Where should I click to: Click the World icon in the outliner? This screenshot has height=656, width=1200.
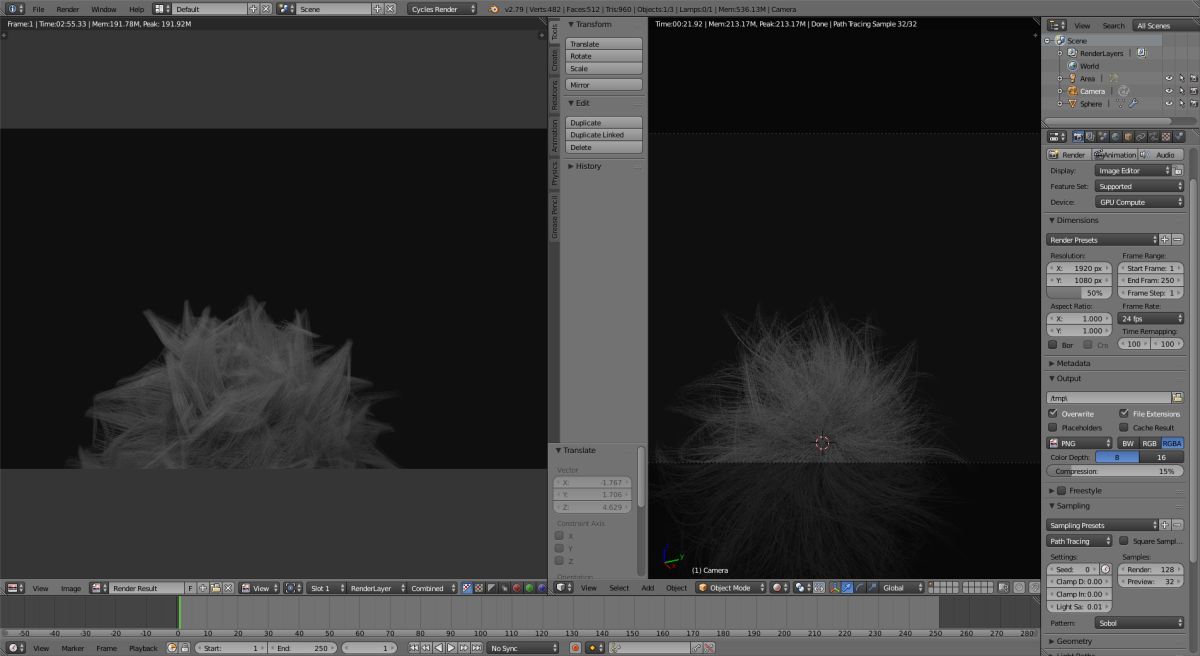[1072, 66]
